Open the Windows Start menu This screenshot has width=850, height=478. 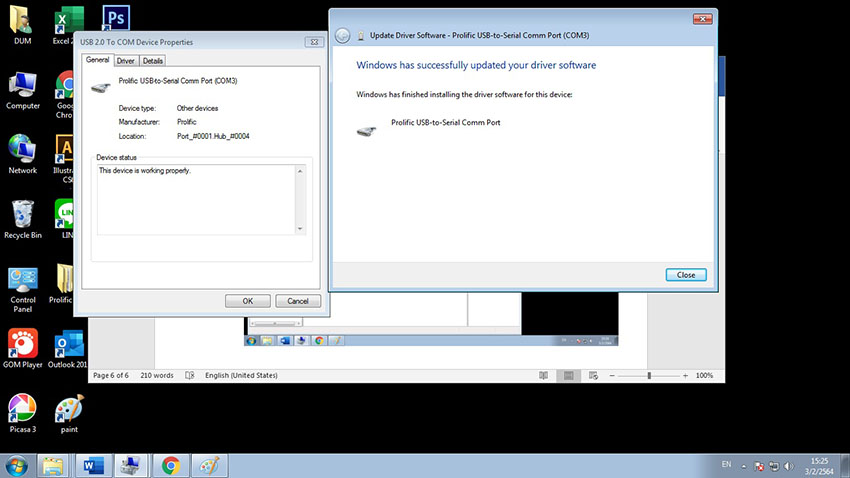16,466
